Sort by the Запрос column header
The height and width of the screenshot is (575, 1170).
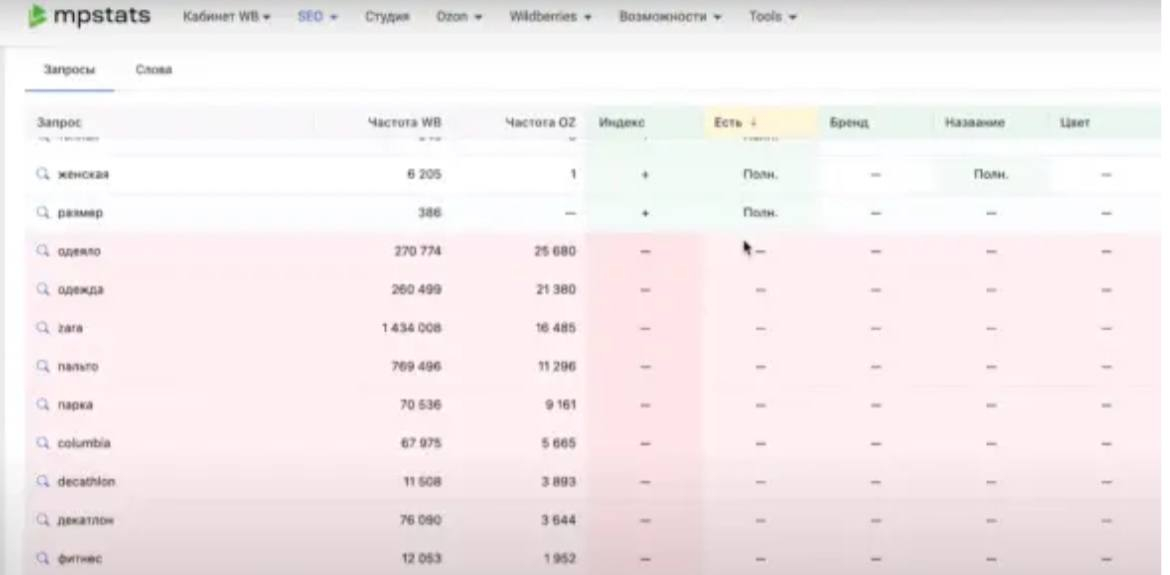point(59,122)
